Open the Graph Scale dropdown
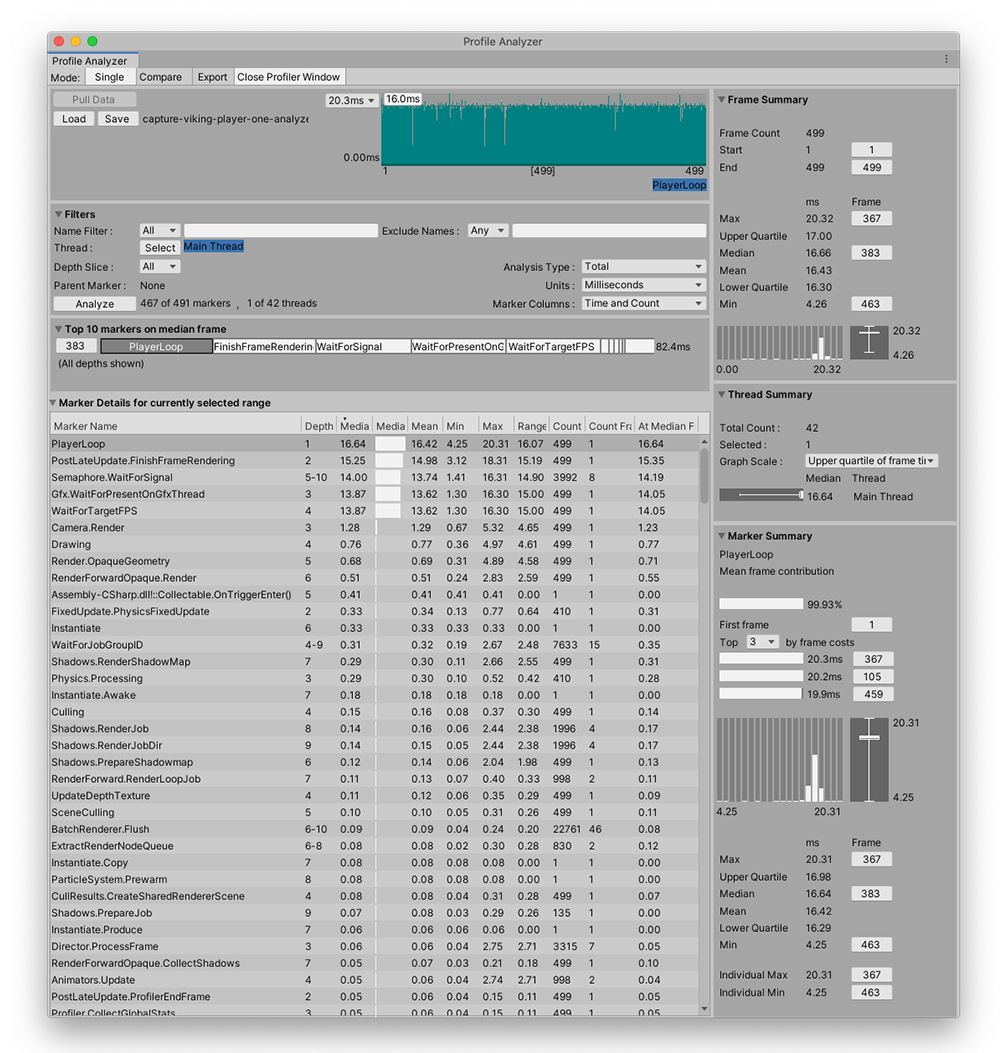 (x=871, y=461)
